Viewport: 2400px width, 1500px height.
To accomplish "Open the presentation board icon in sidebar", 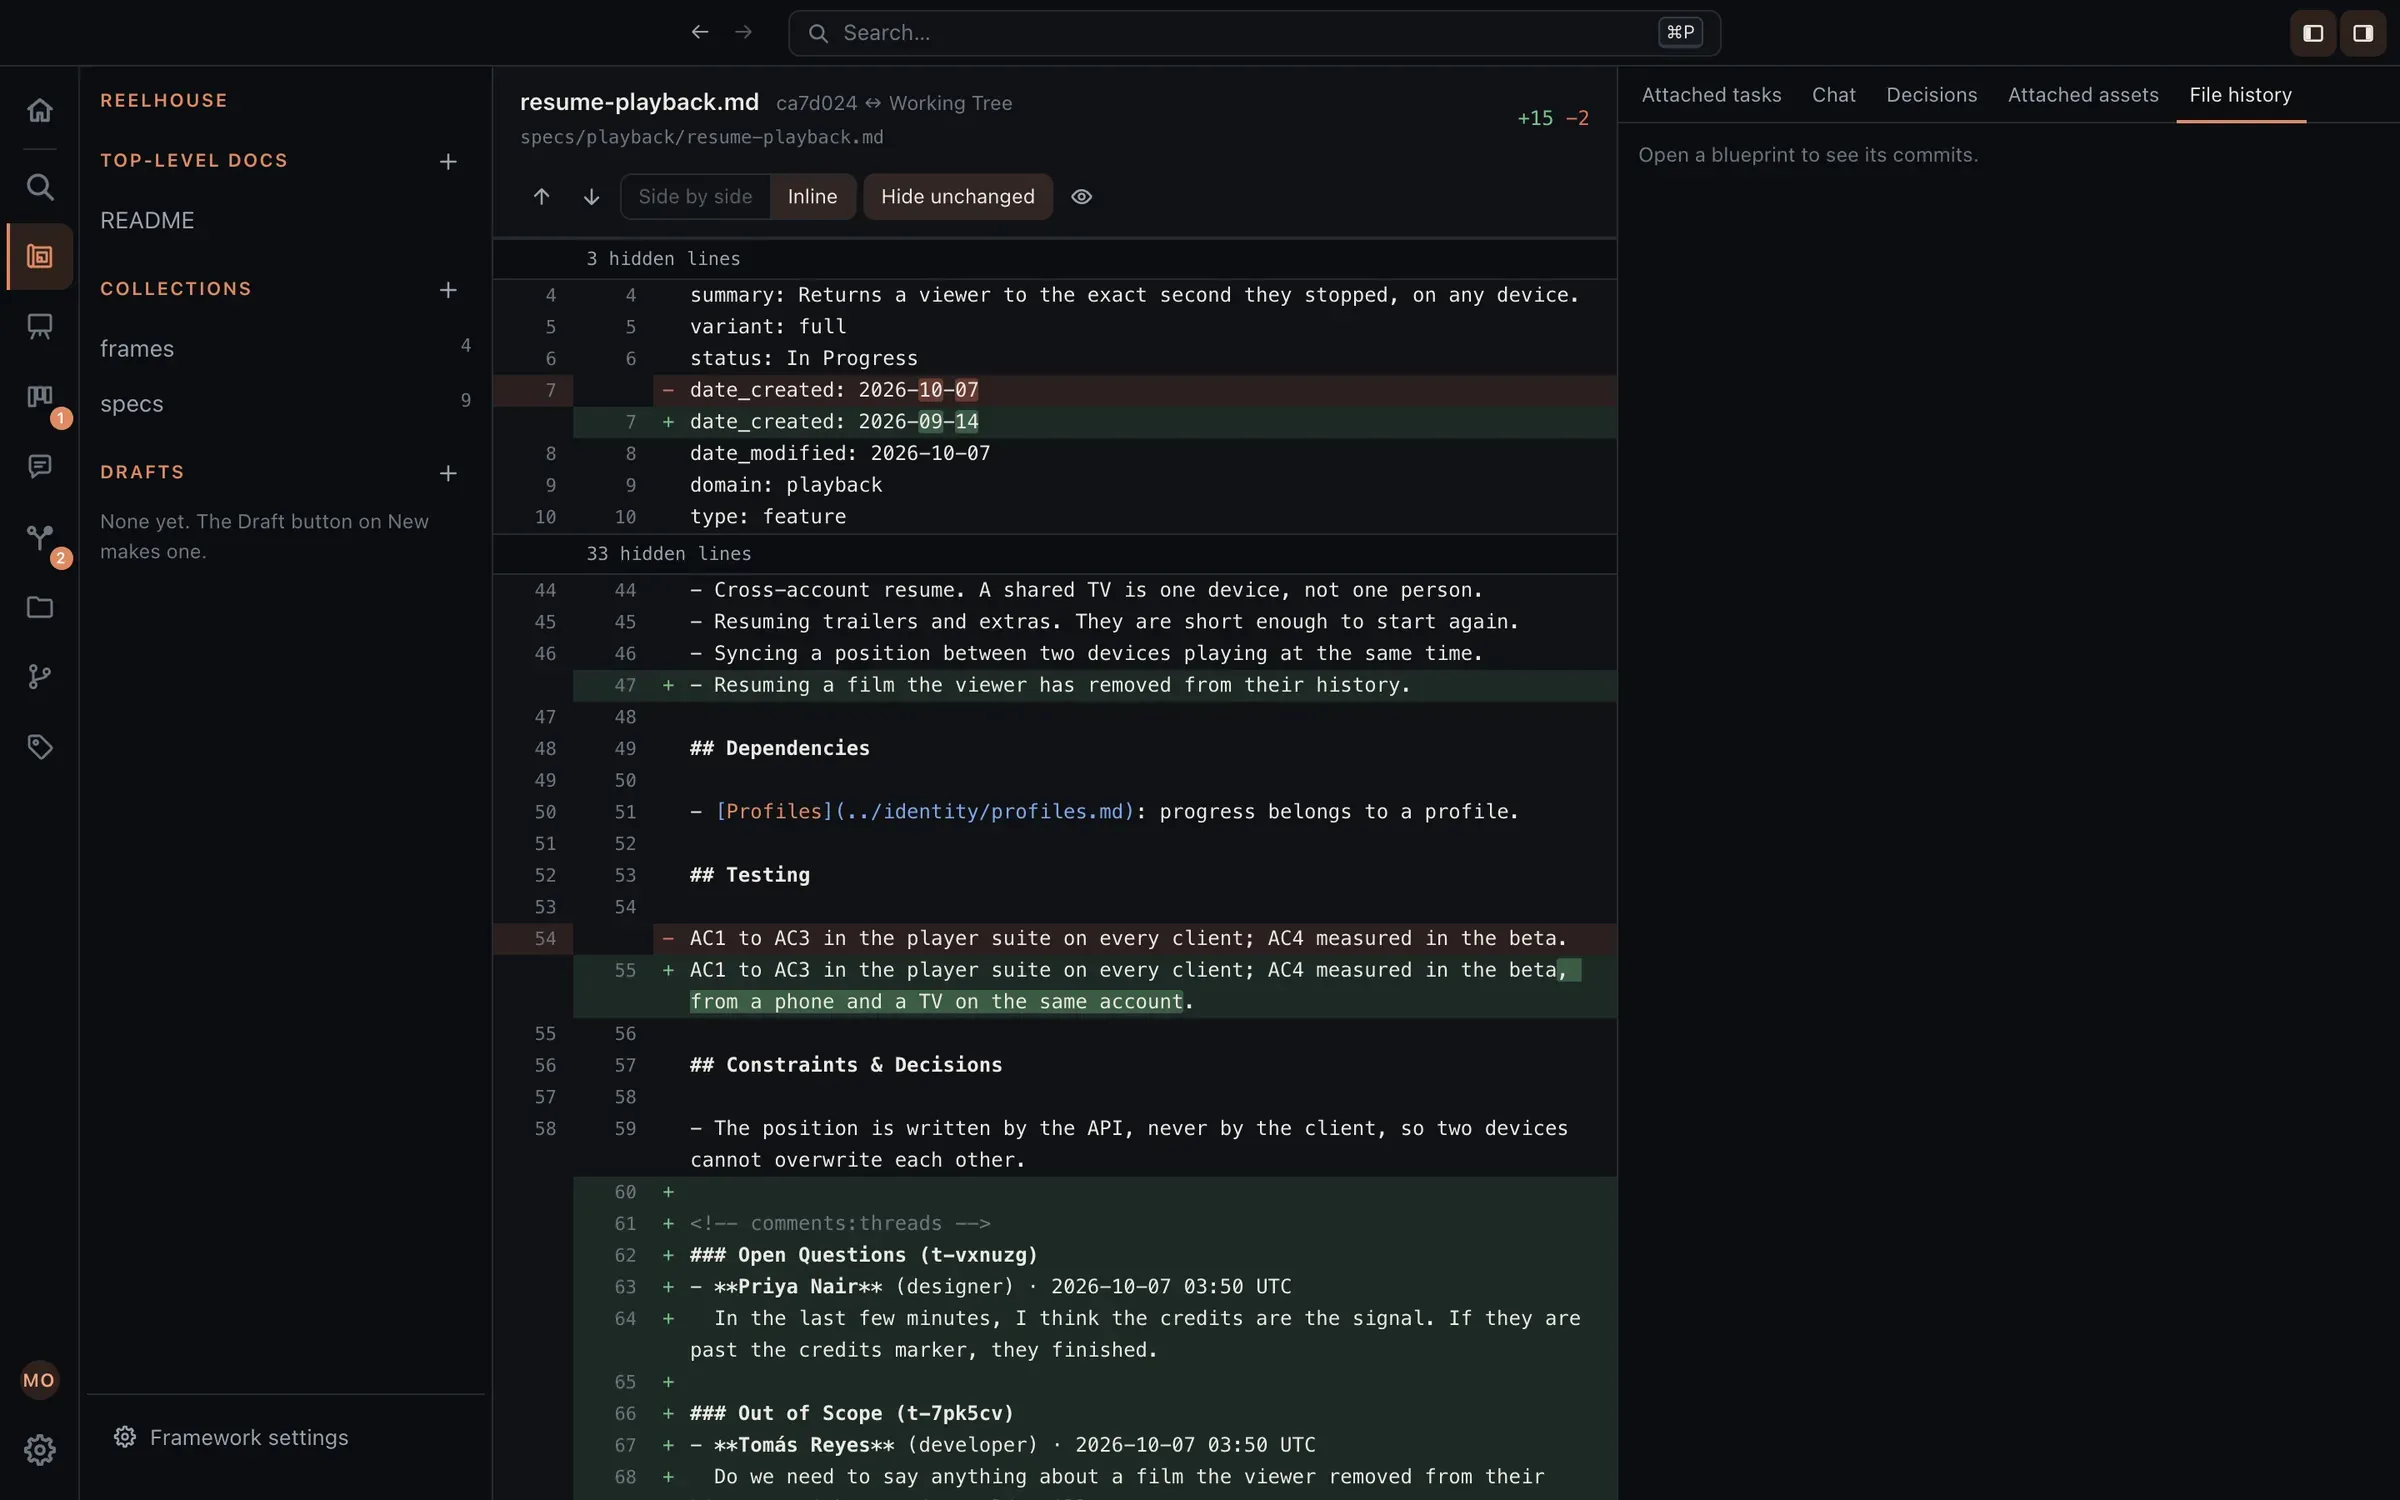I will tap(40, 326).
